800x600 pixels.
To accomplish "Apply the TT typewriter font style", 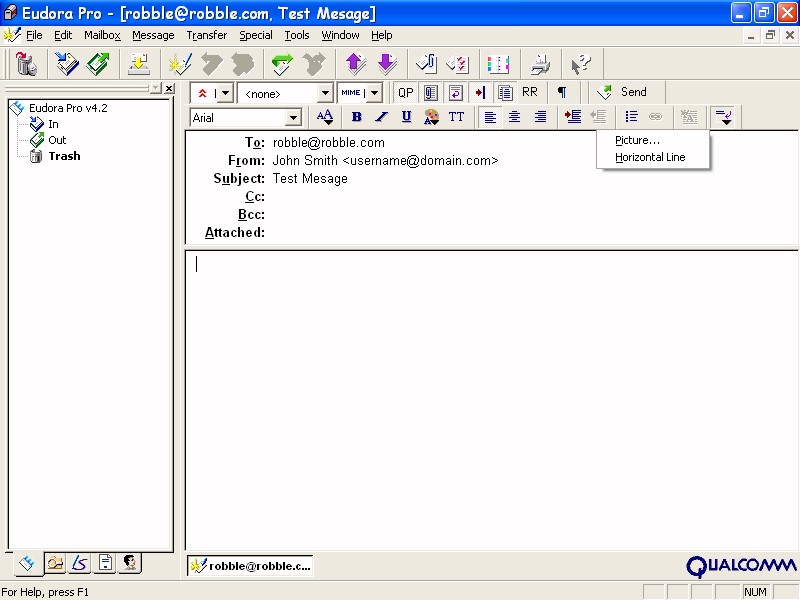I will [456, 117].
